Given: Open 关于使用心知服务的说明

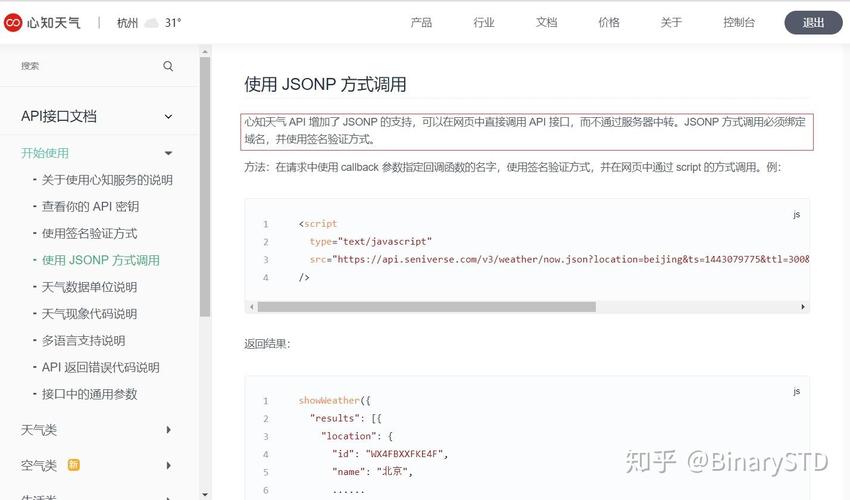Looking at the screenshot, I should 107,180.
